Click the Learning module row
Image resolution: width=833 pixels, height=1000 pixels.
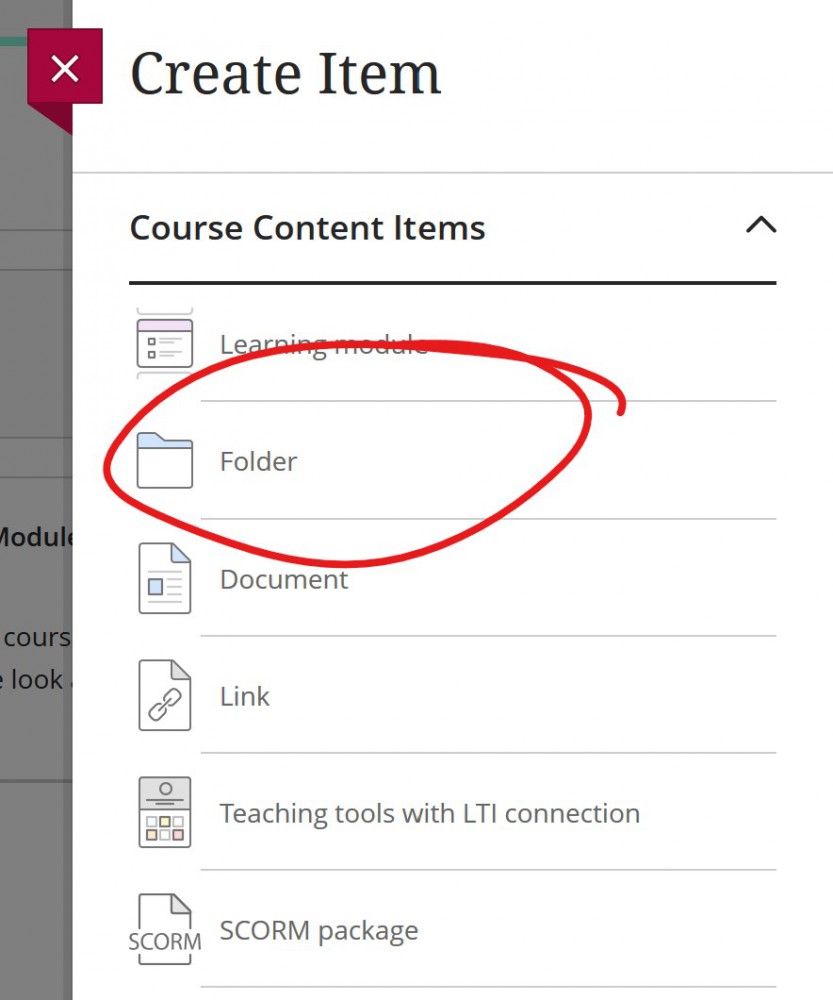click(324, 343)
